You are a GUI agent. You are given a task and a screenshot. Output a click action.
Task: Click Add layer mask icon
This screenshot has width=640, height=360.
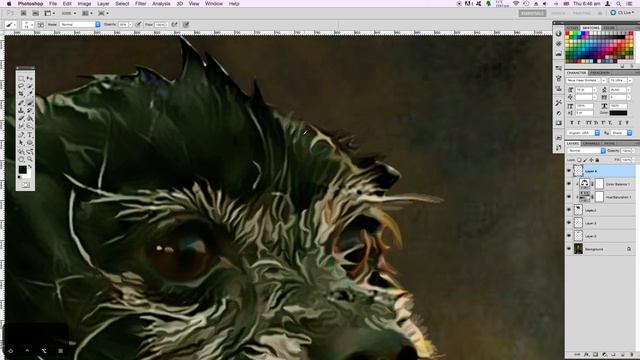pyautogui.click(x=595, y=355)
